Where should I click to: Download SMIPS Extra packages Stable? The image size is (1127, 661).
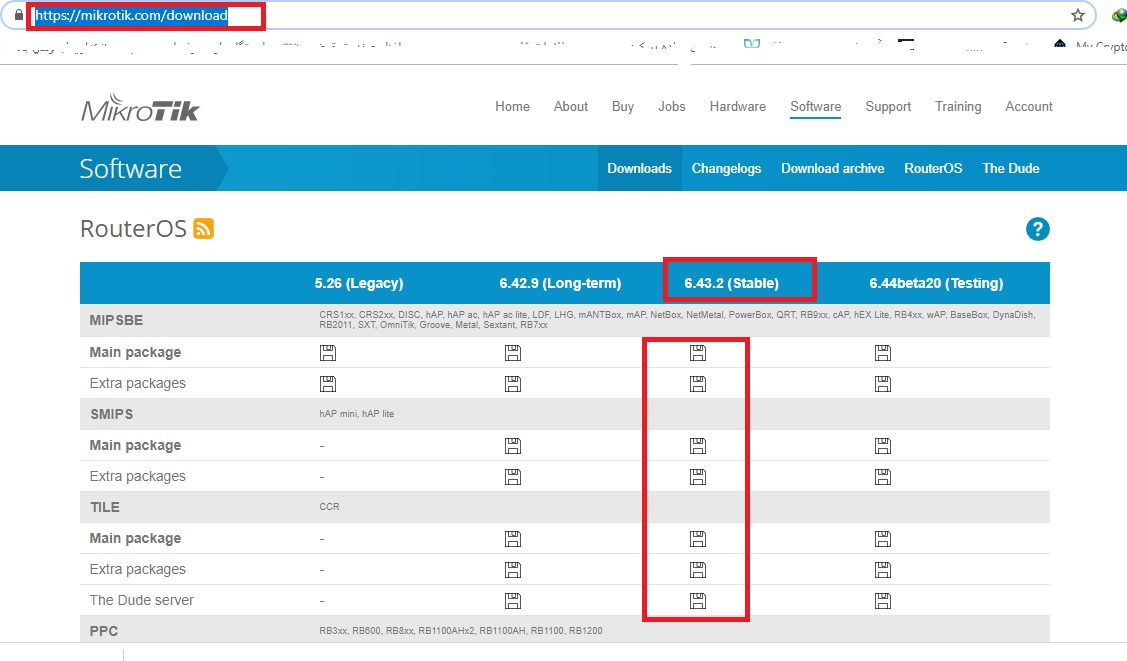(x=698, y=477)
